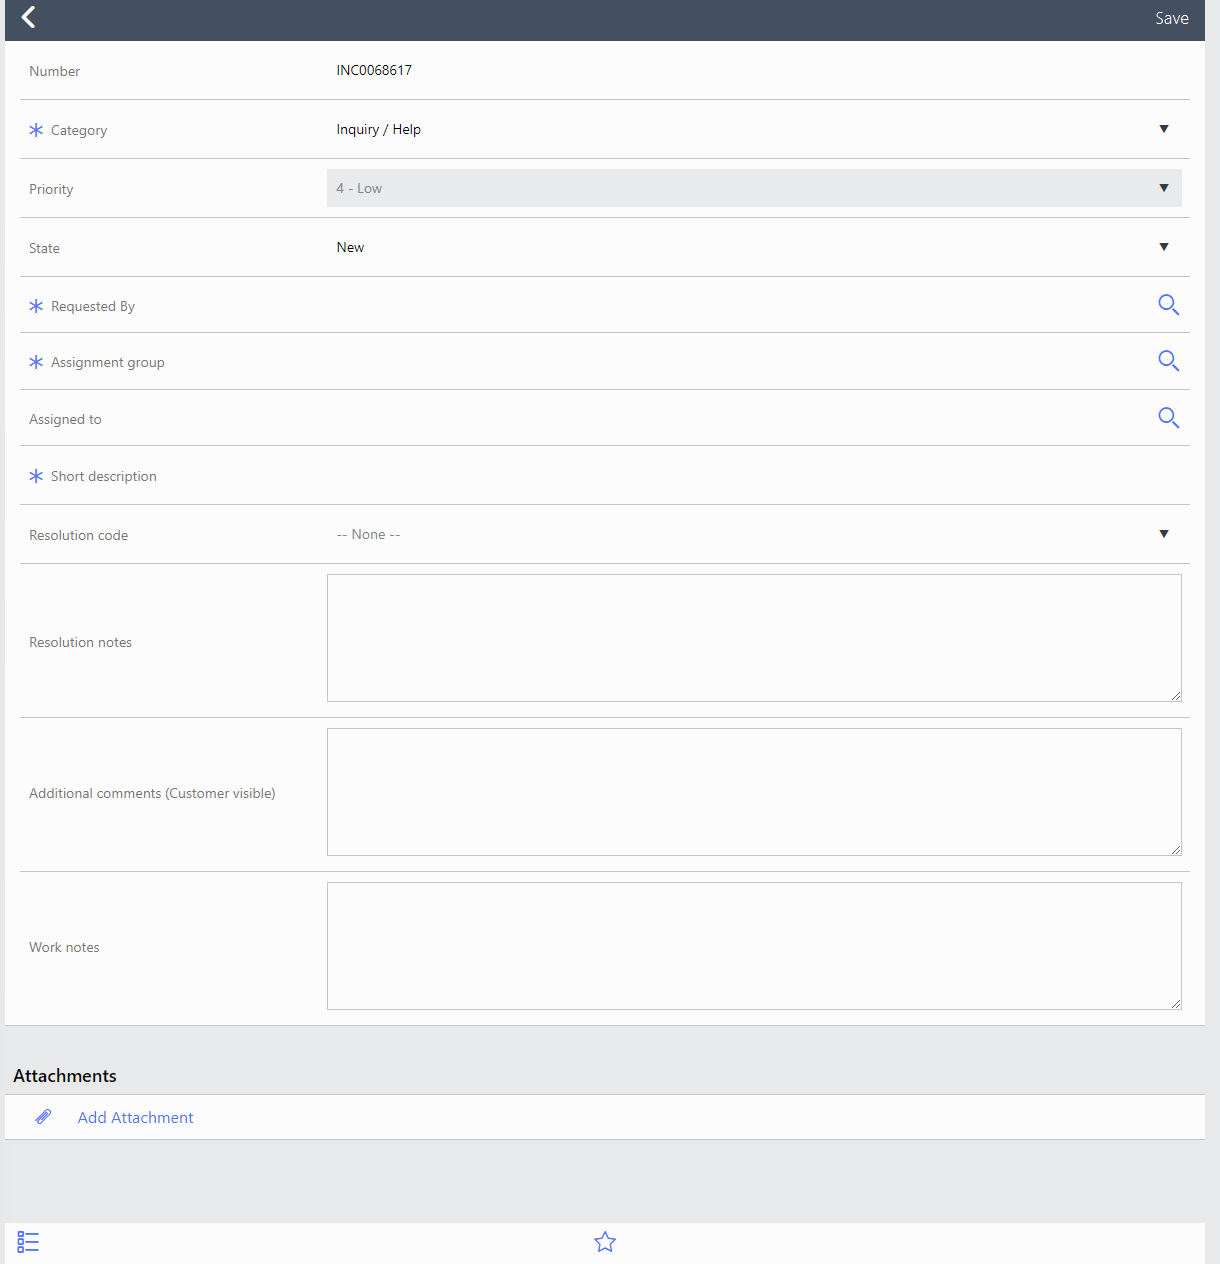This screenshot has width=1220, height=1264.
Task: Open Assignment group lookup search icon
Action: (1168, 361)
